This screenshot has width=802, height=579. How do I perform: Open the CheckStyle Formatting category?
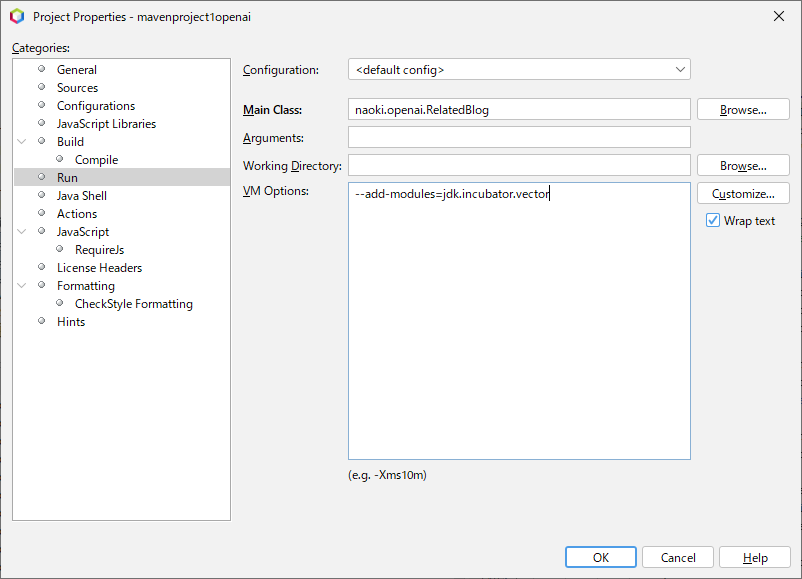coord(133,303)
